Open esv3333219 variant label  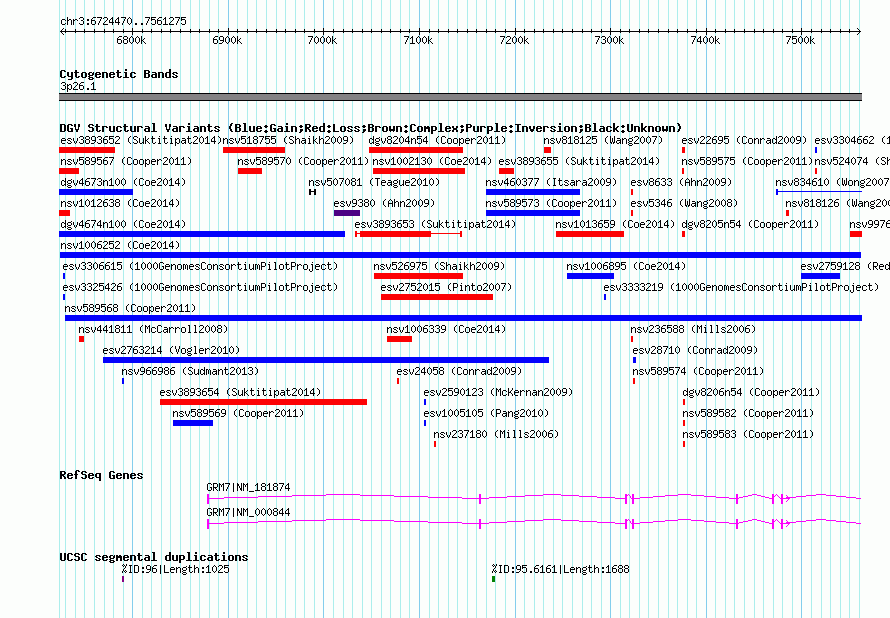(741, 287)
